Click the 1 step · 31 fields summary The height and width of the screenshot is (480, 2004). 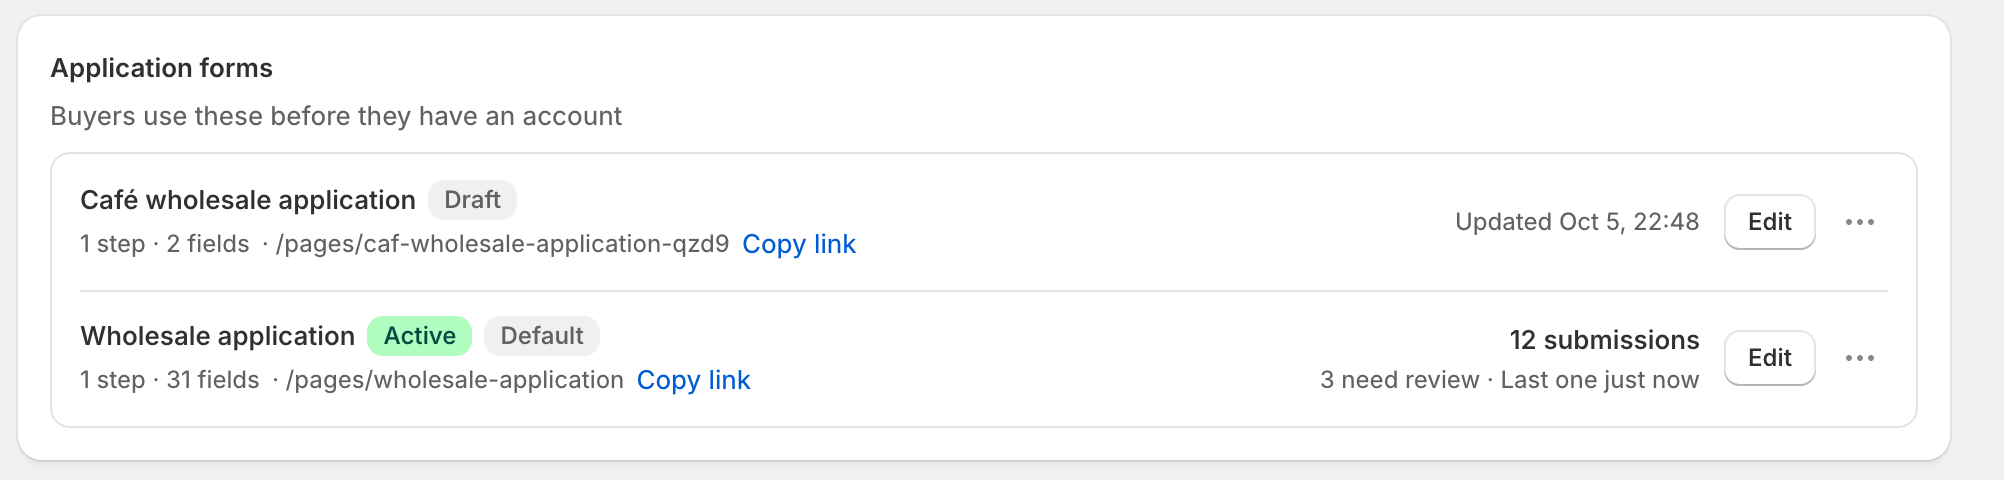pyautogui.click(x=170, y=380)
